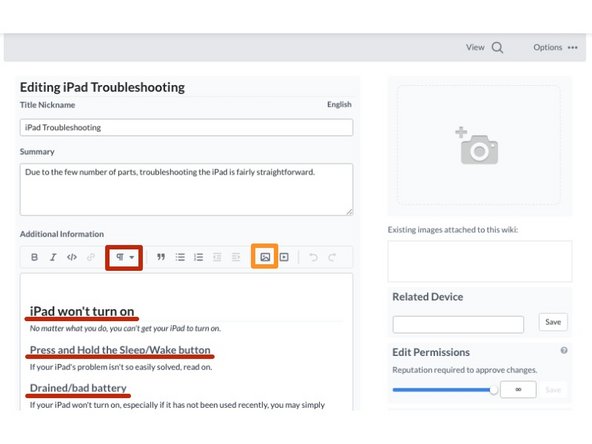Place cursor in "iPad won't turn on" heading
The height and width of the screenshot is (444, 592).
tap(82, 311)
